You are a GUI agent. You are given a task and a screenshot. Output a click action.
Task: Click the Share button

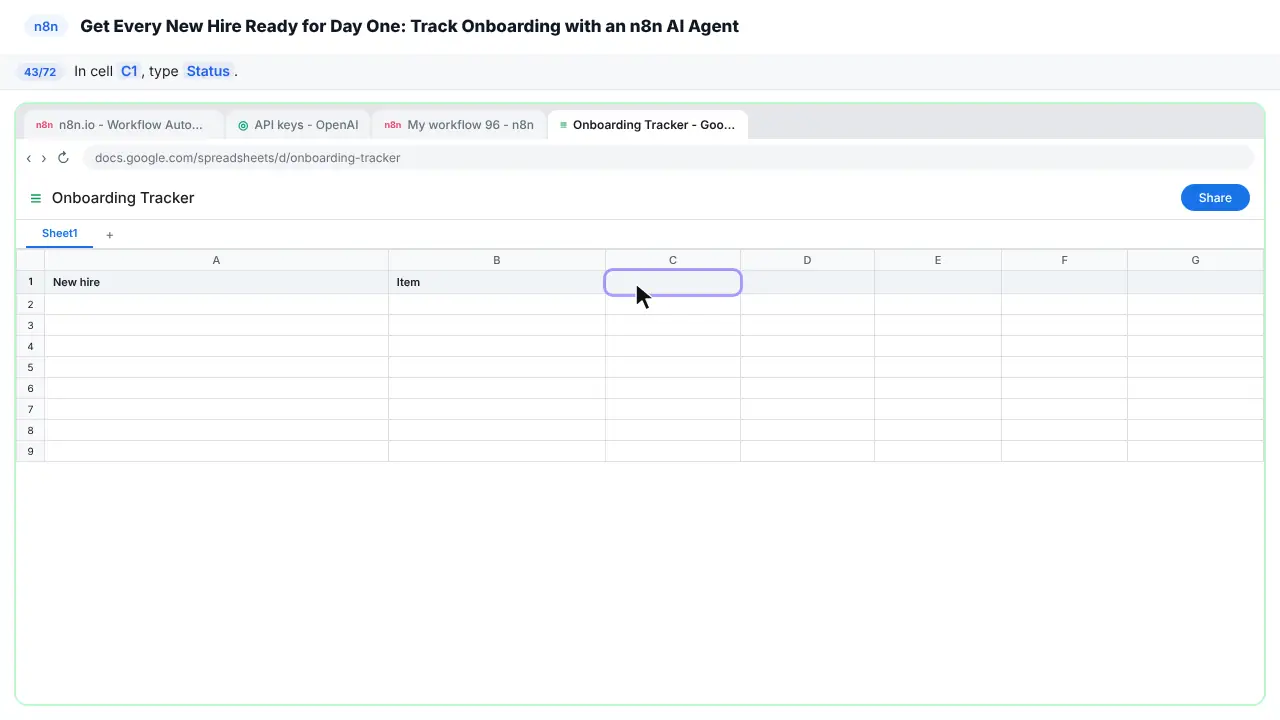click(1215, 198)
